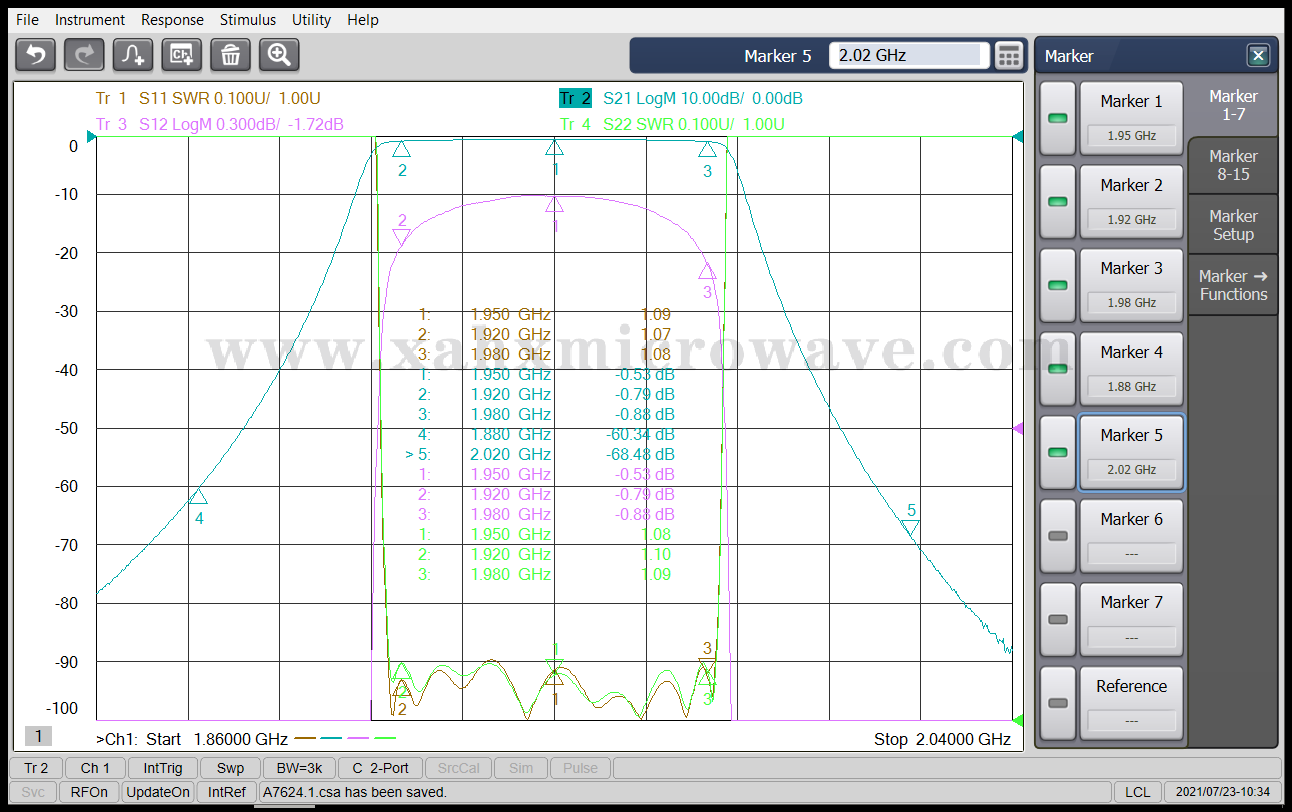The image size is (1292, 812).
Task: Open the Response menu
Action: pyautogui.click(x=172, y=20)
